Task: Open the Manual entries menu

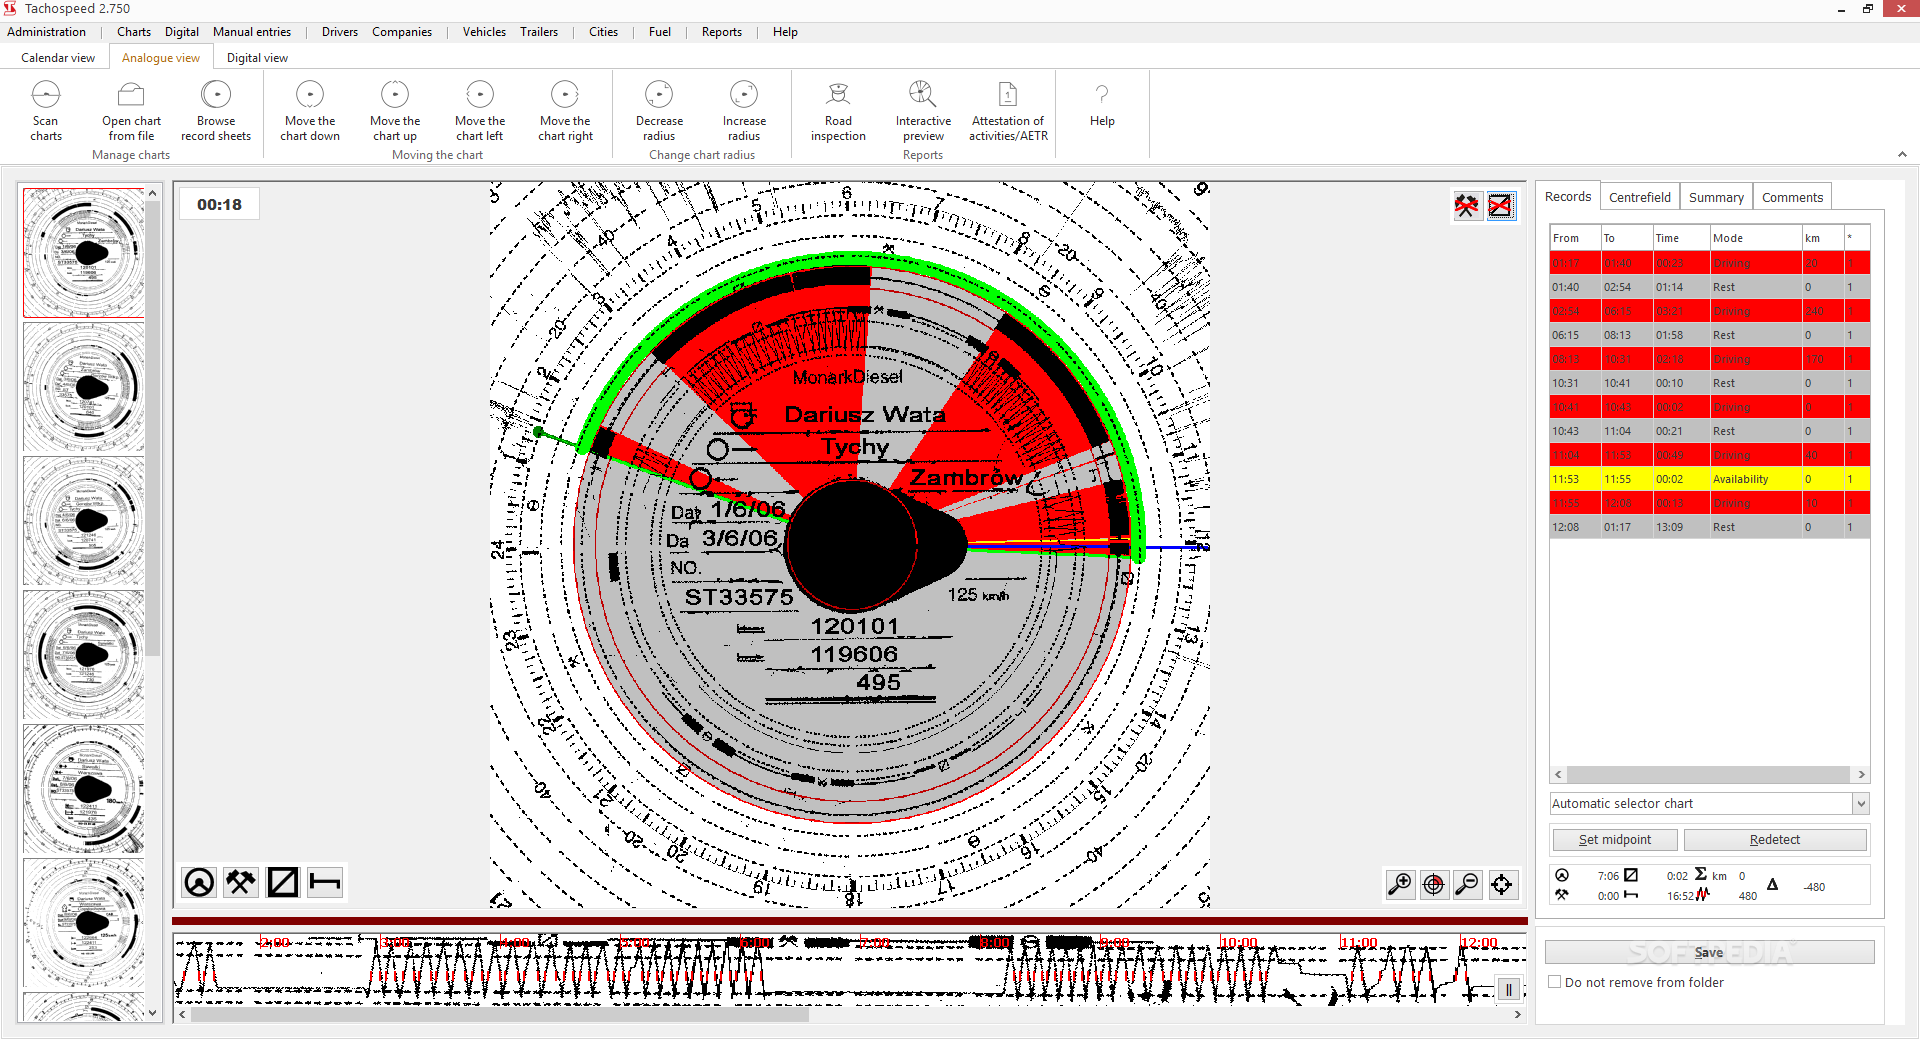Action: click(252, 32)
